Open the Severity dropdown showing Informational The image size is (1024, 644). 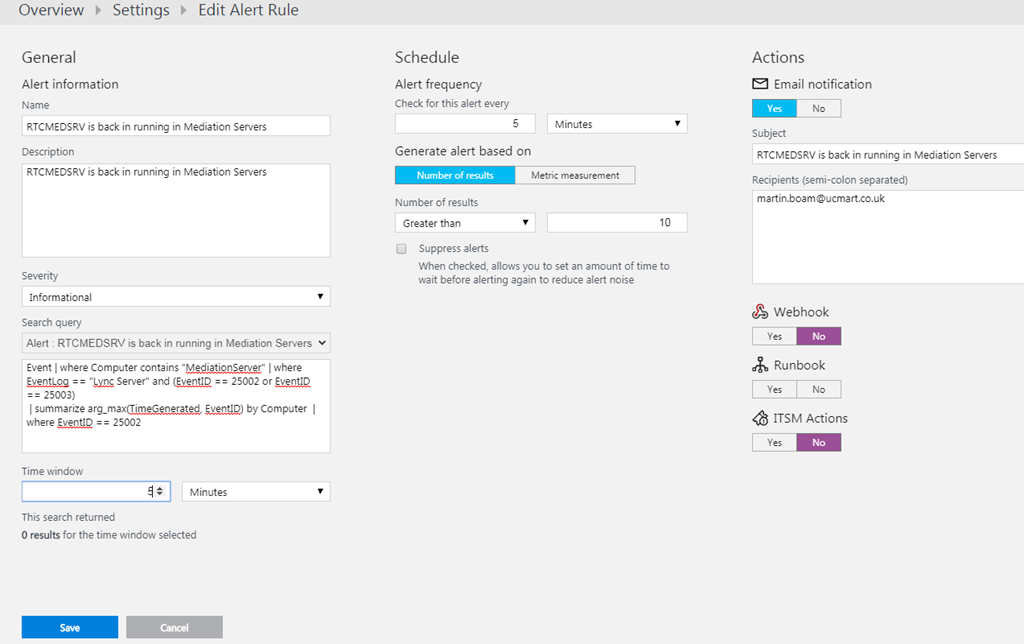point(176,297)
